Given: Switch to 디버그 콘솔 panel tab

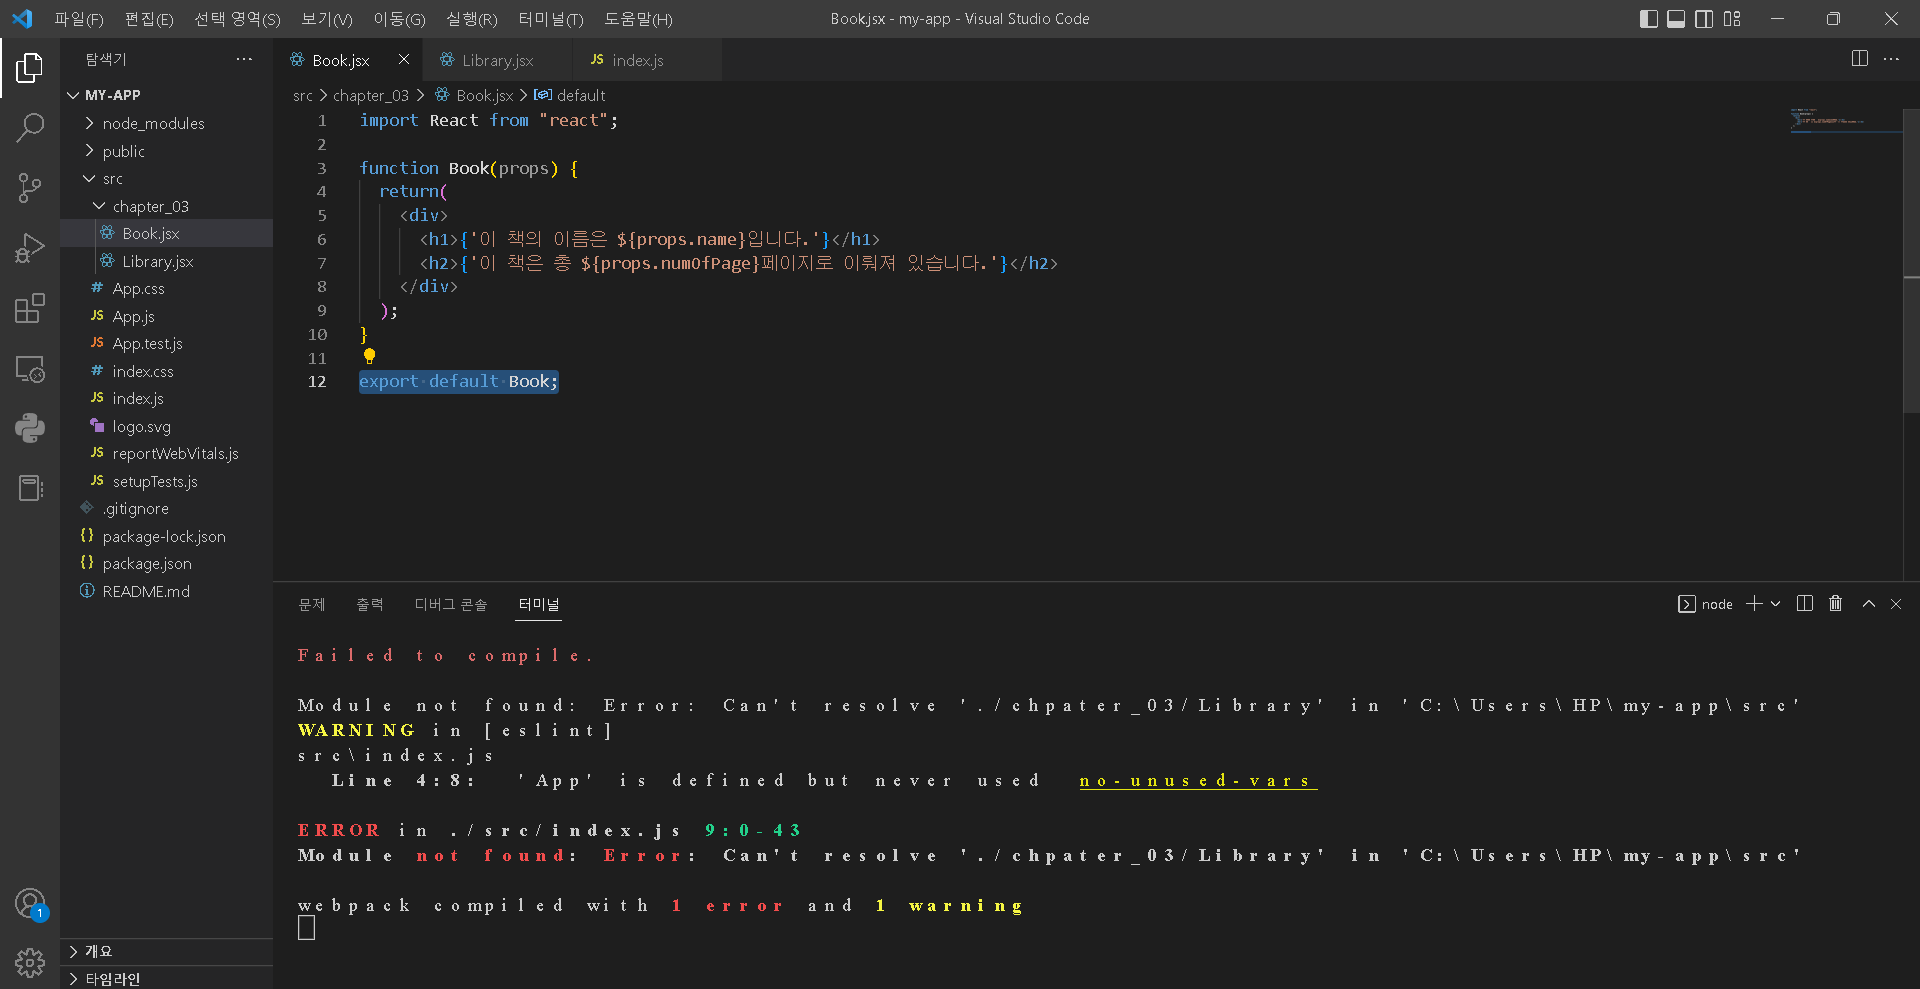Looking at the screenshot, I should click(x=451, y=604).
